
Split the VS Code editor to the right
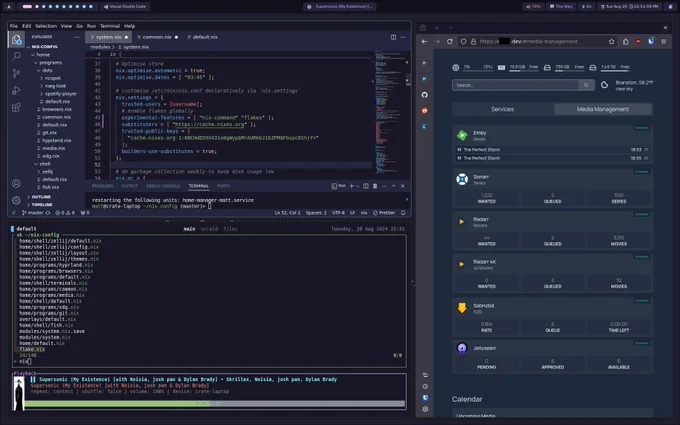tap(393, 37)
